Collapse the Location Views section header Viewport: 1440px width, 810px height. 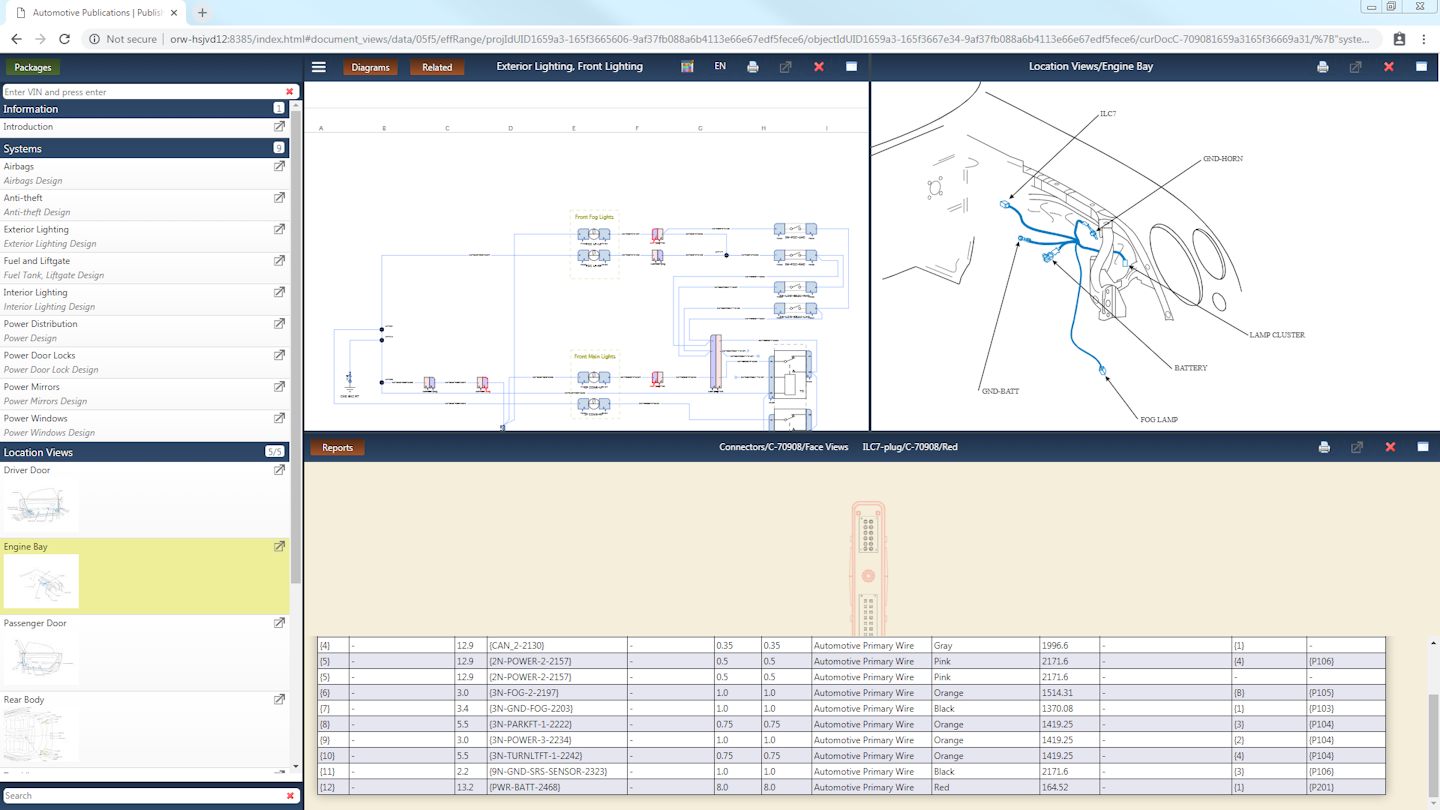pyautogui.click(x=145, y=452)
